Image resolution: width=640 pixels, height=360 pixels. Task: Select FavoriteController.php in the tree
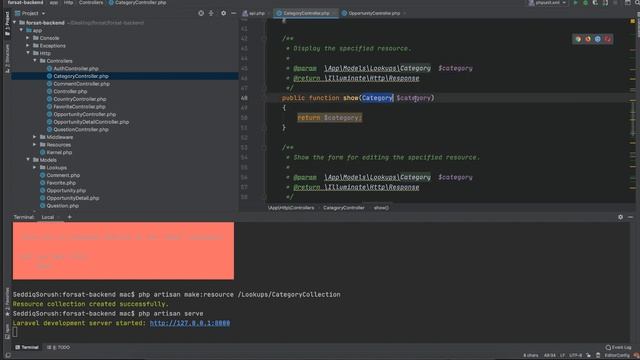[80, 107]
